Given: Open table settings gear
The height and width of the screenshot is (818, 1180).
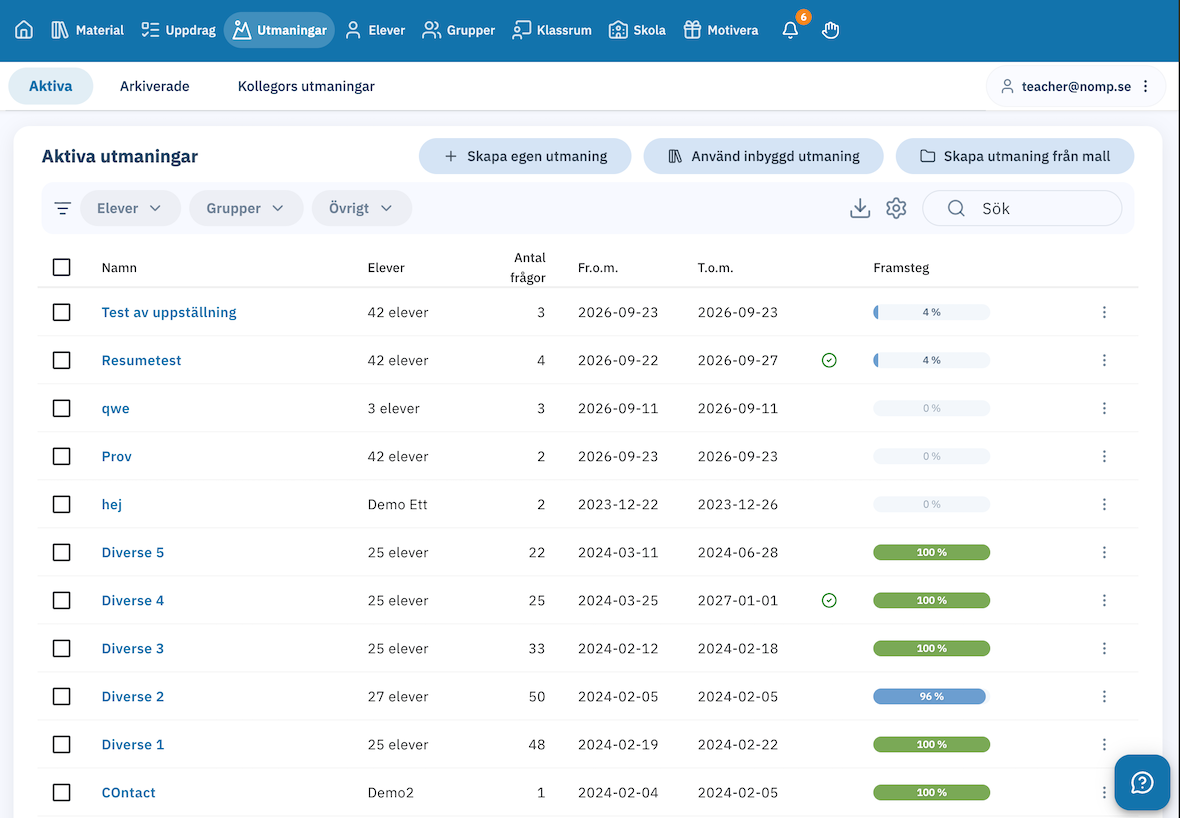Looking at the screenshot, I should (896, 208).
